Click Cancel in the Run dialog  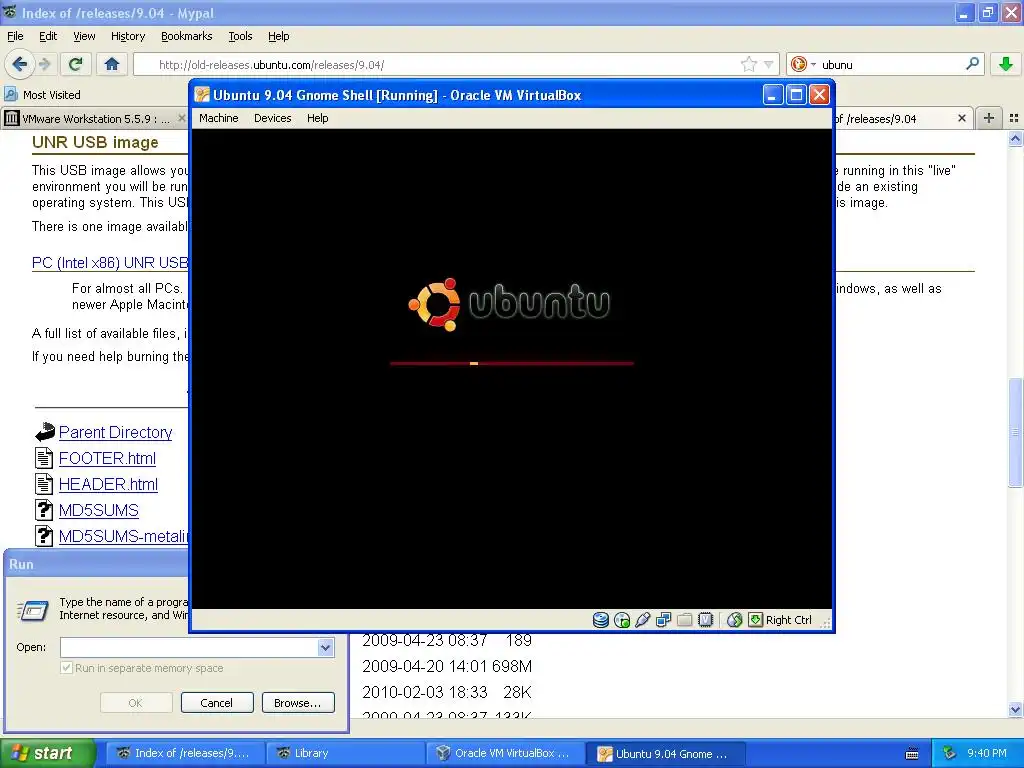217,703
